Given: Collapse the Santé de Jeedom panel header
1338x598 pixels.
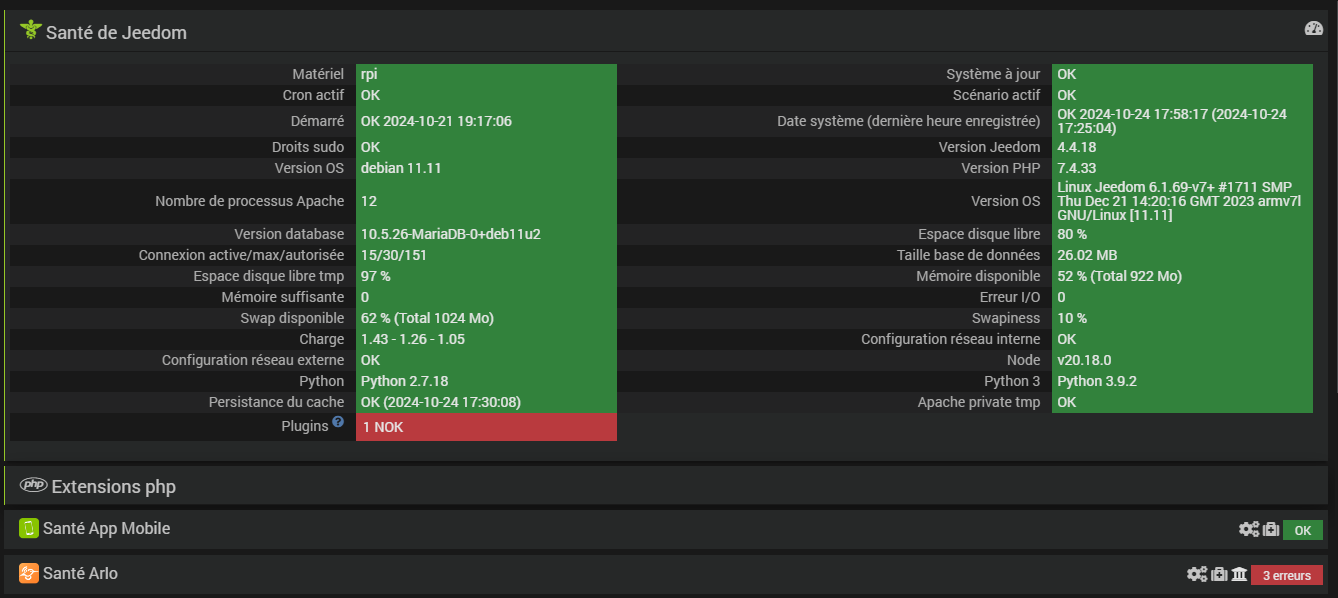Looking at the screenshot, I should [x=116, y=32].
